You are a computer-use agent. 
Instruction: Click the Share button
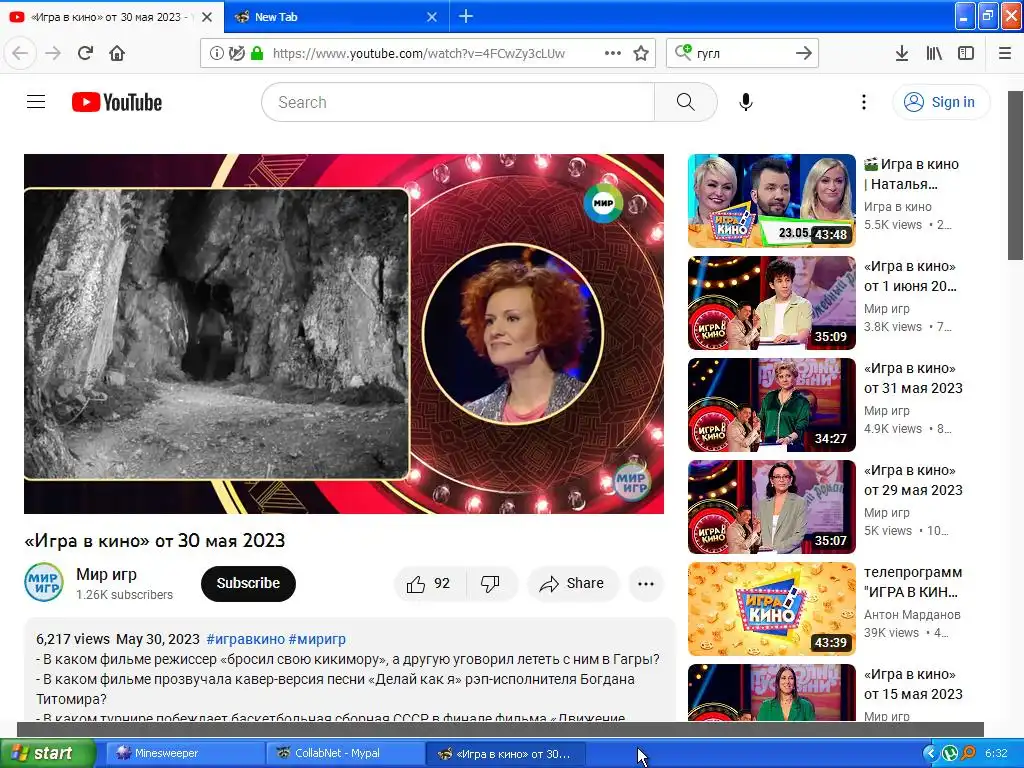572,583
